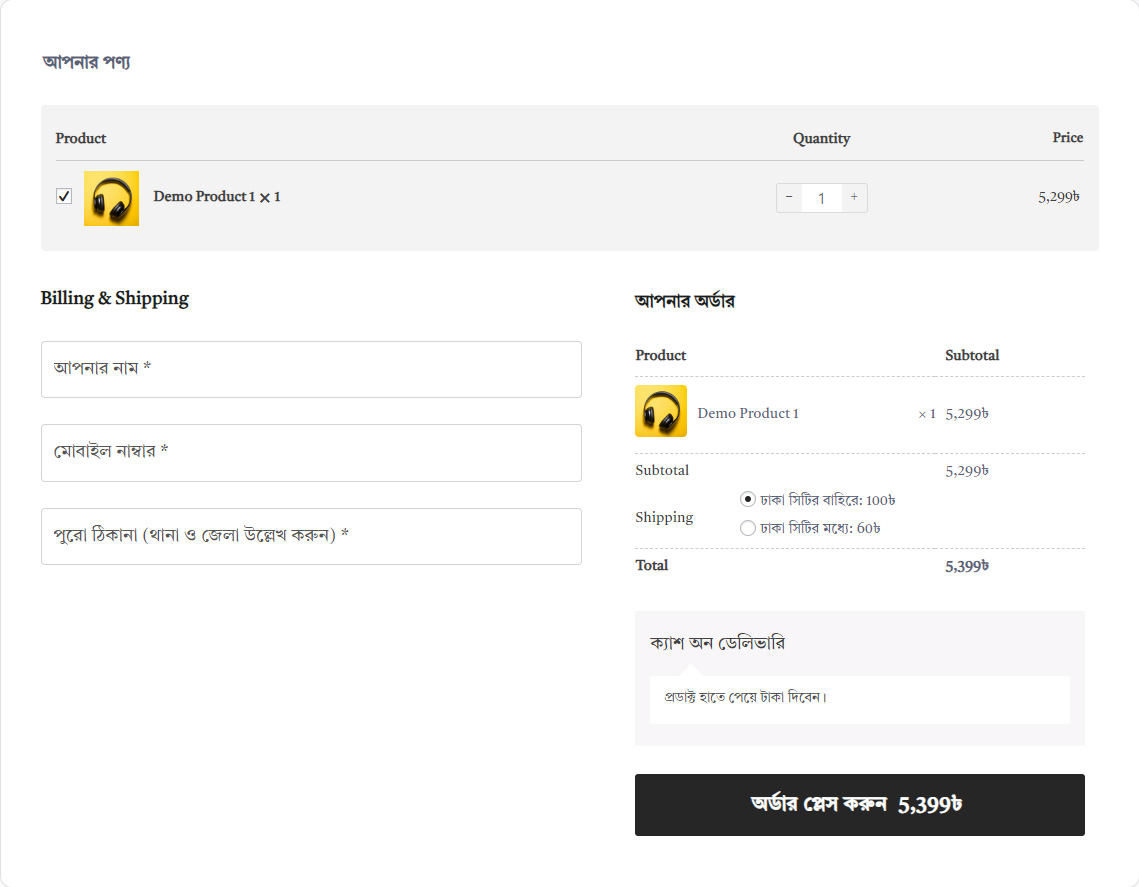Select 'ঢাকা সিটির বাহিরে: 100৳' shipping option
The image size is (1139, 887).
[748, 499]
